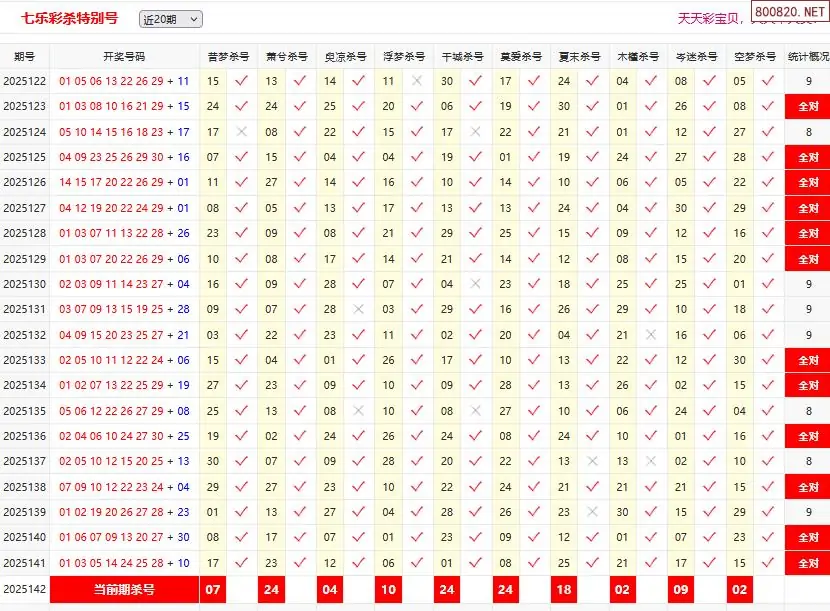Viewport: 830px width, 611px height.
Task: Click the 全对 badge in row 2025141
Action: [x=808, y=563]
